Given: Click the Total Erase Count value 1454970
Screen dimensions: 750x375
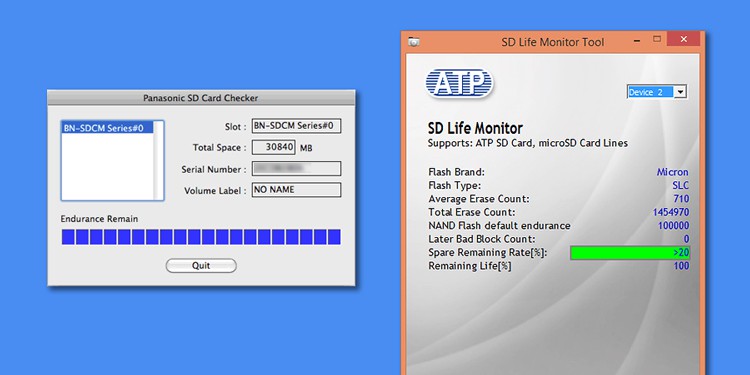Looking at the screenshot, I should pos(671,212).
